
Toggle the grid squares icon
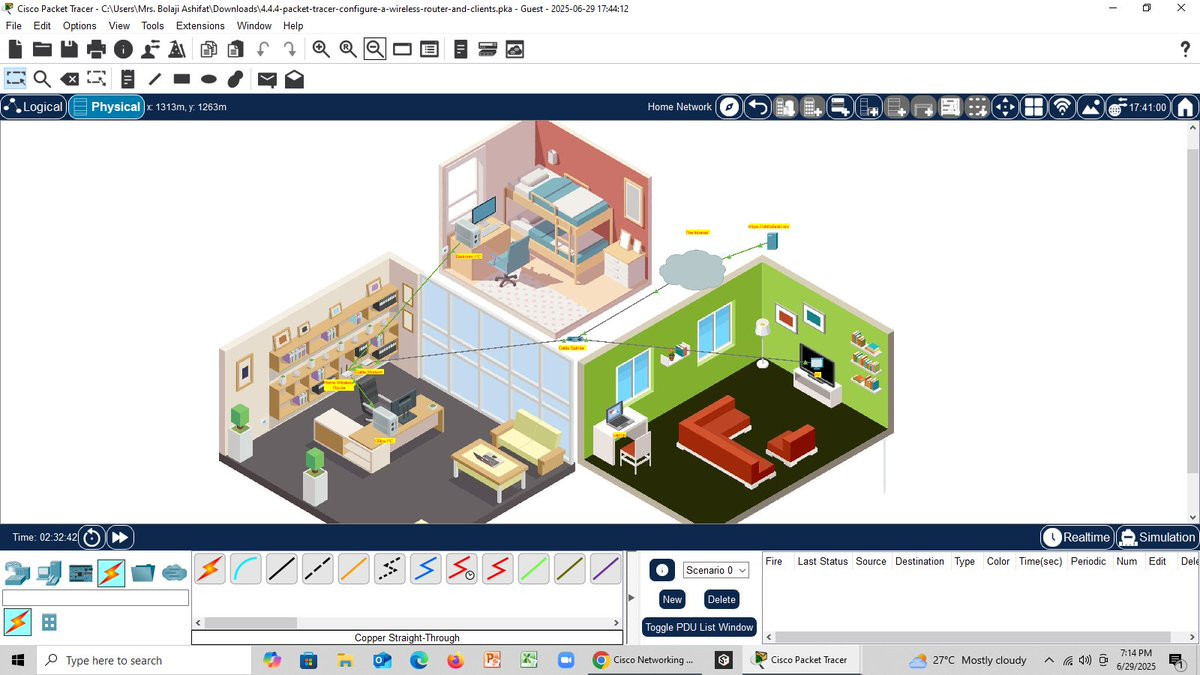(1033, 107)
